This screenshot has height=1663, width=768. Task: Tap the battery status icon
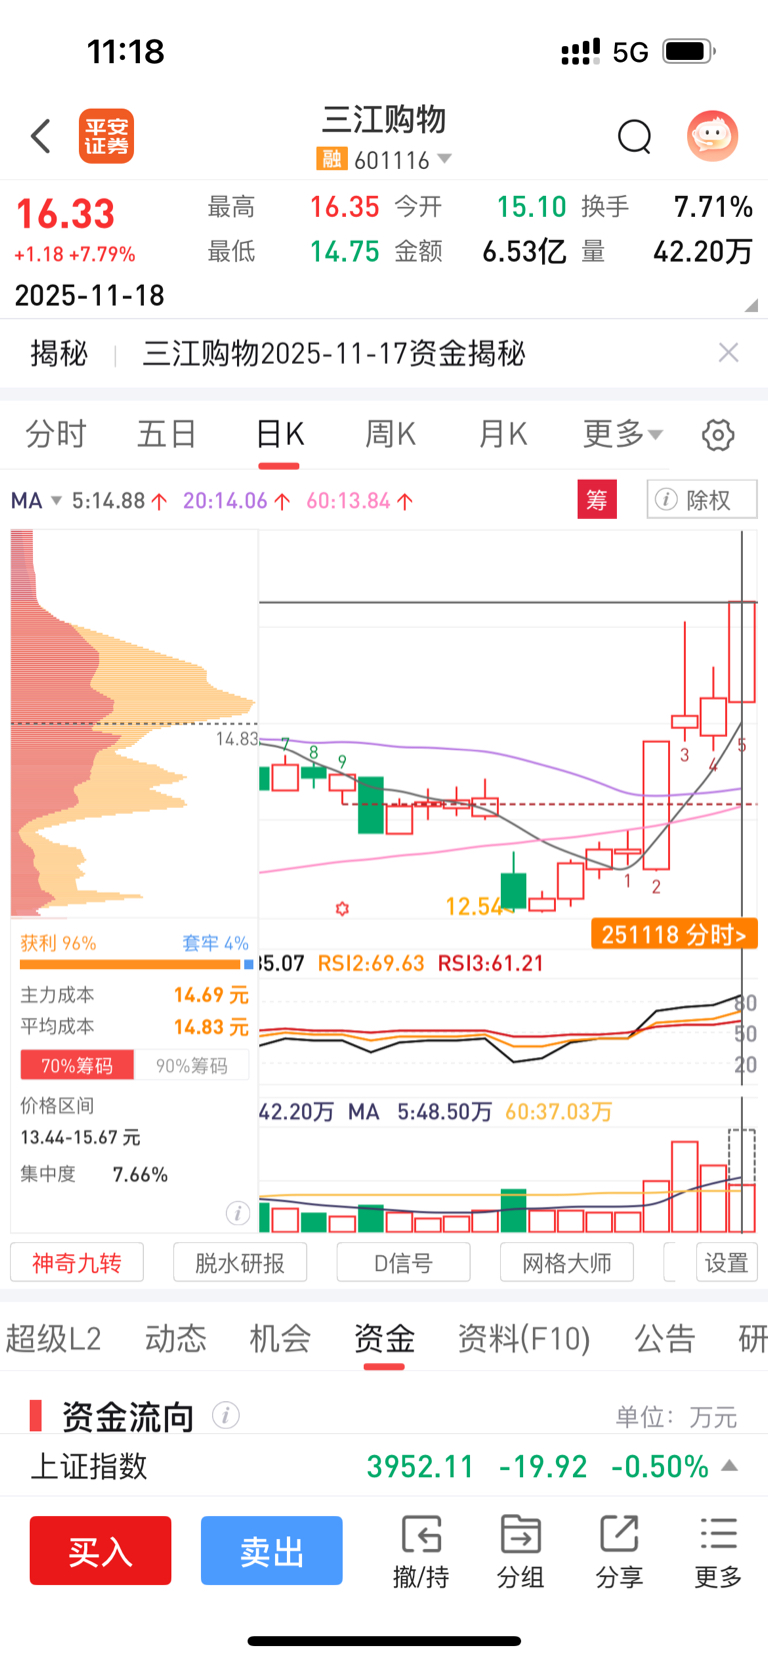[x=690, y=51]
